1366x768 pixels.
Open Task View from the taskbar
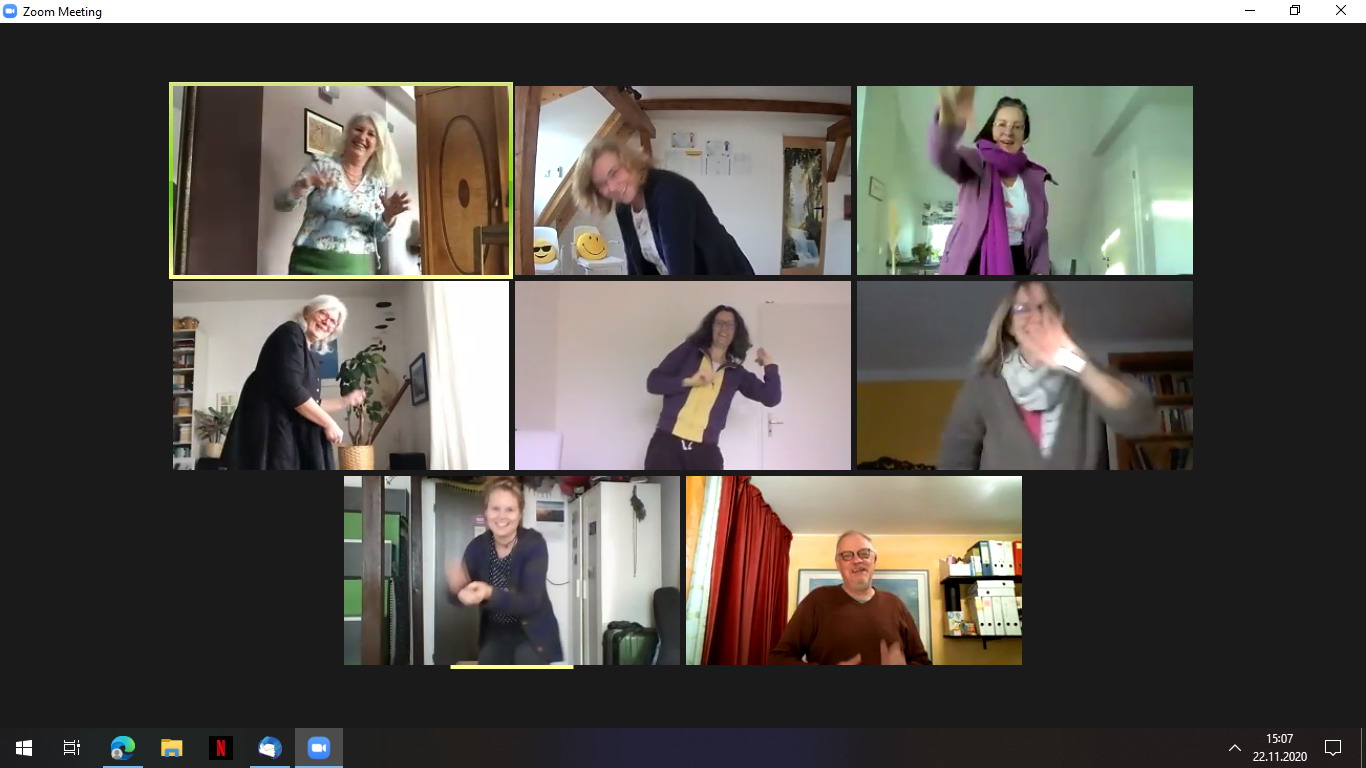pos(72,748)
